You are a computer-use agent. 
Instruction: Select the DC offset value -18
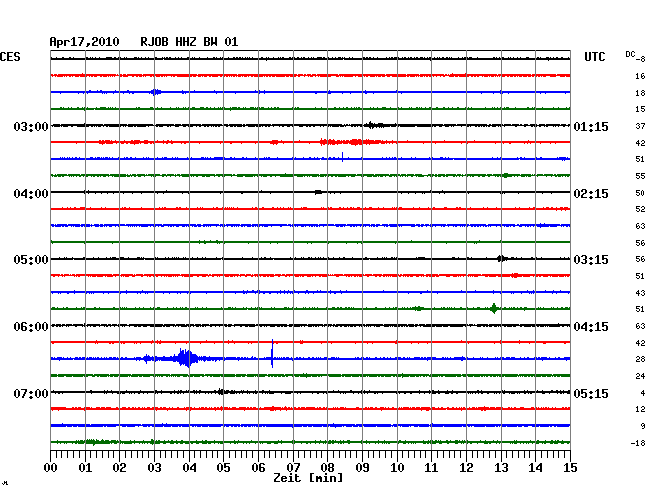click(638, 443)
